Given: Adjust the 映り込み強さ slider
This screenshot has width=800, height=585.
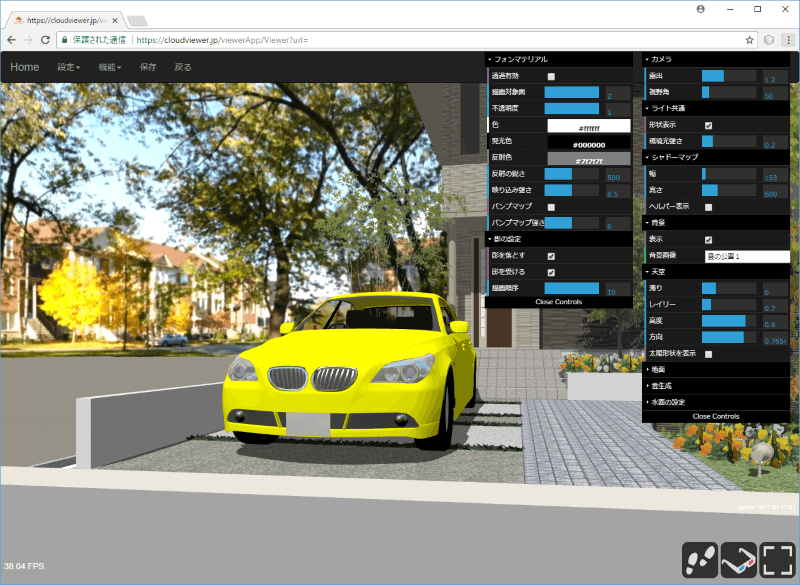Looking at the screenshot, I should click(x=571, y=190).
